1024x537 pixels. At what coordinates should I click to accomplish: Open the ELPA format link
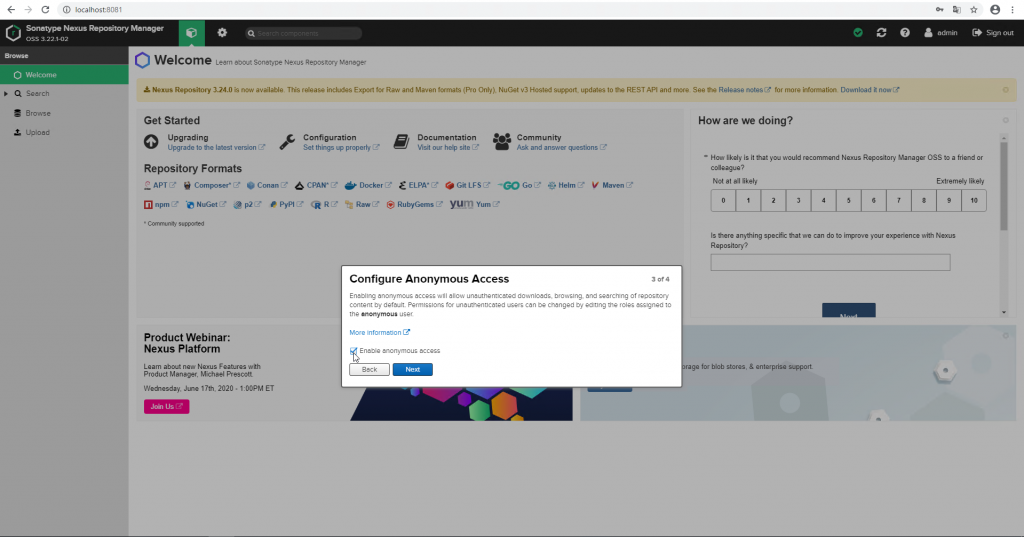tap(418, 186)
